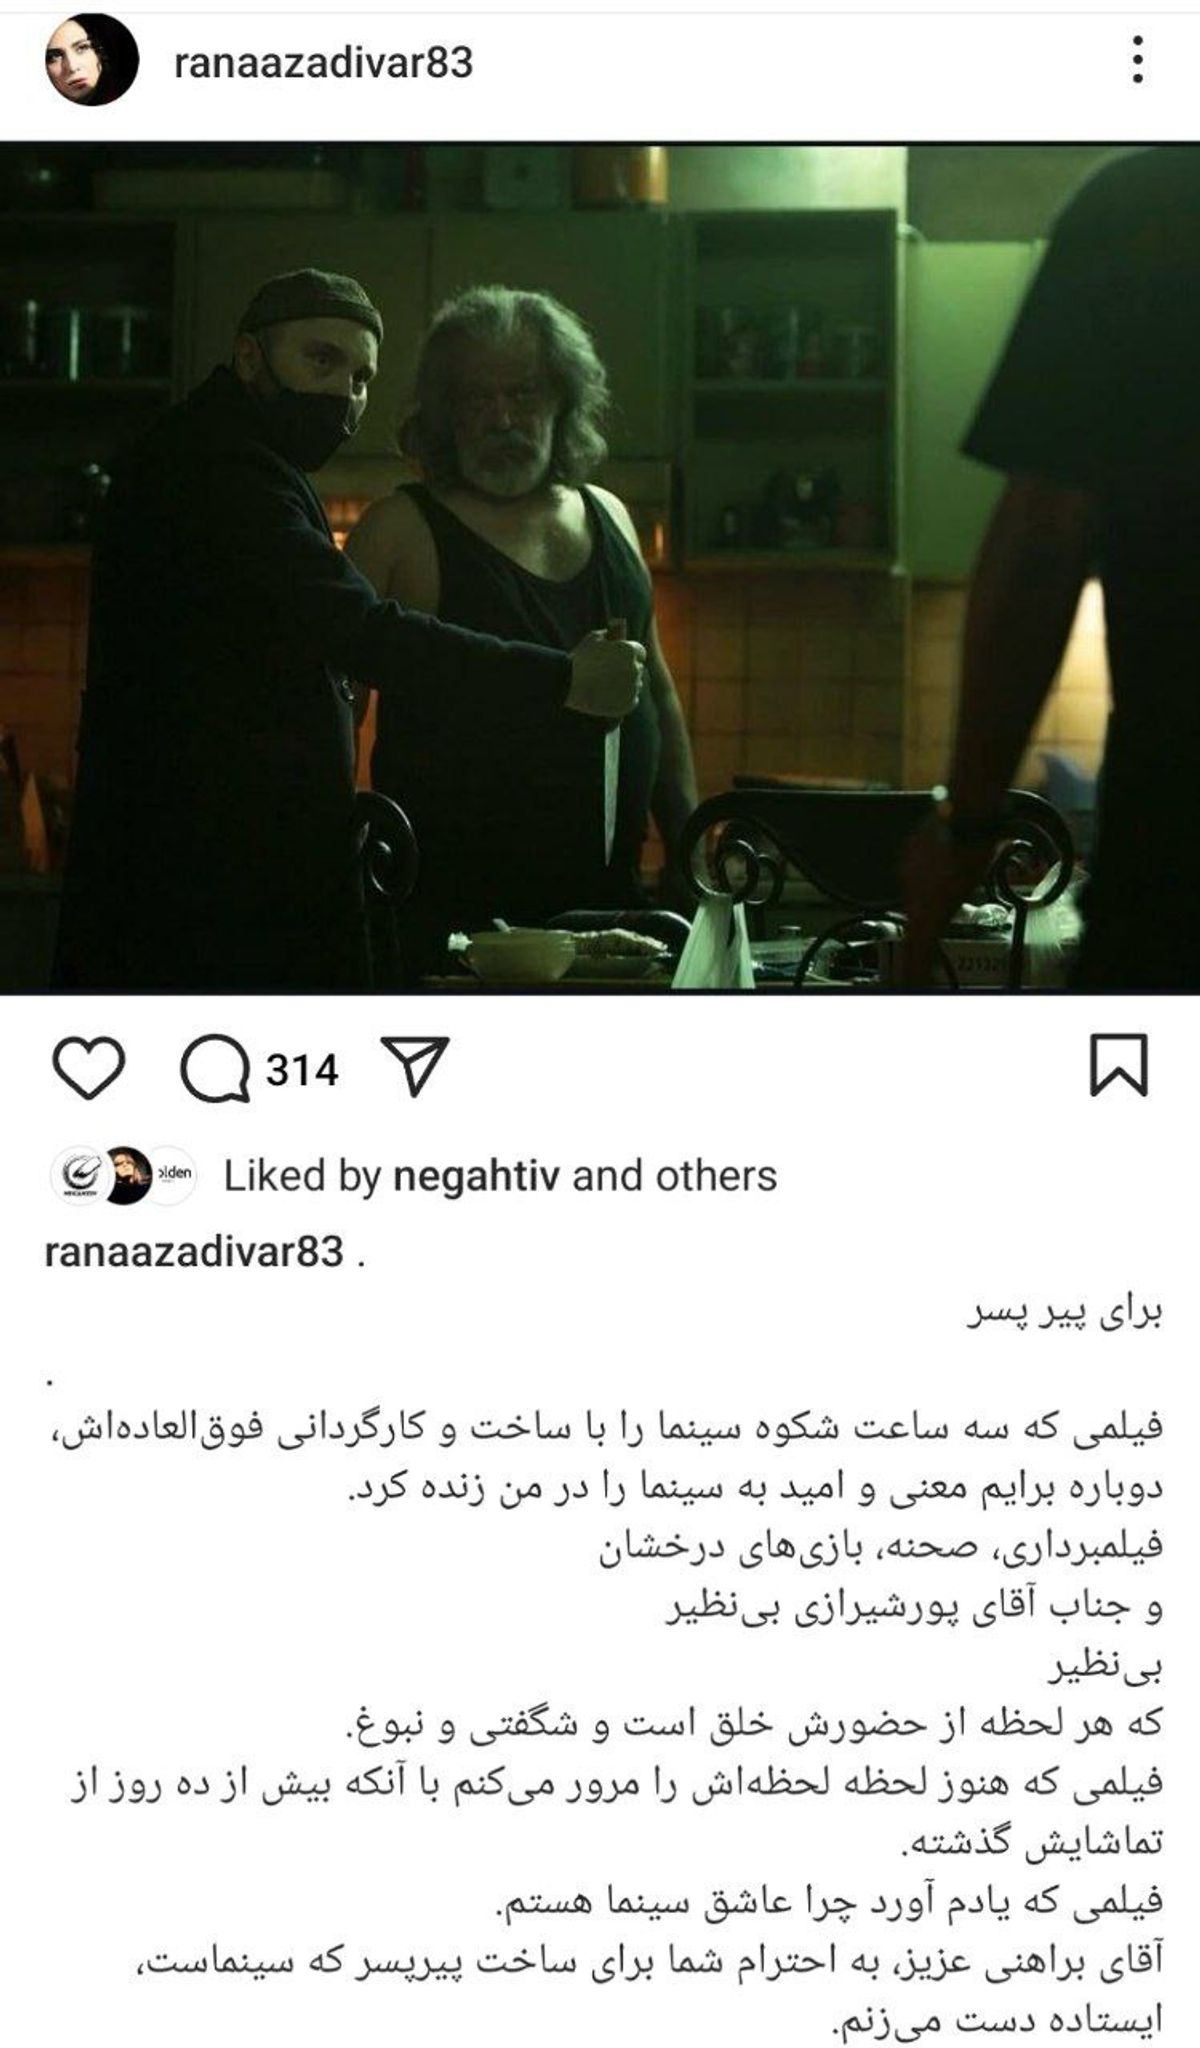Tap the third liker avatar labeled 'olden'
Image resolution: width=1200 pixels, height=2048 pixels.
172,1175
